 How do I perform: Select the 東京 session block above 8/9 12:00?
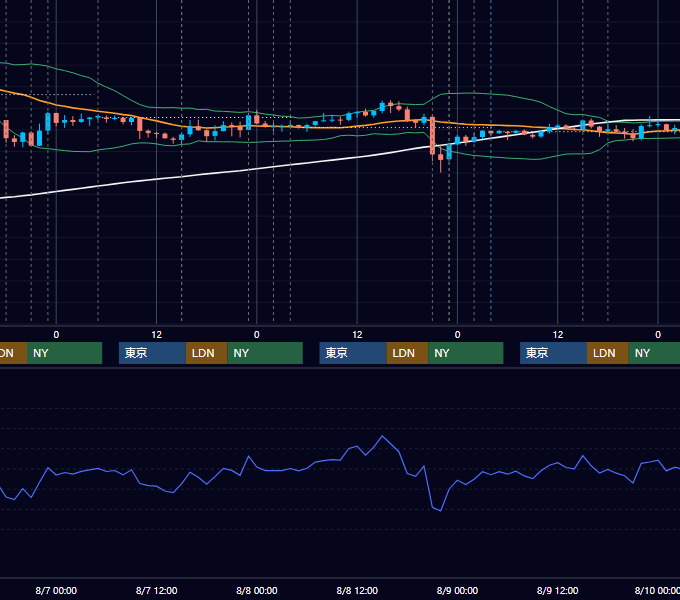553,353
